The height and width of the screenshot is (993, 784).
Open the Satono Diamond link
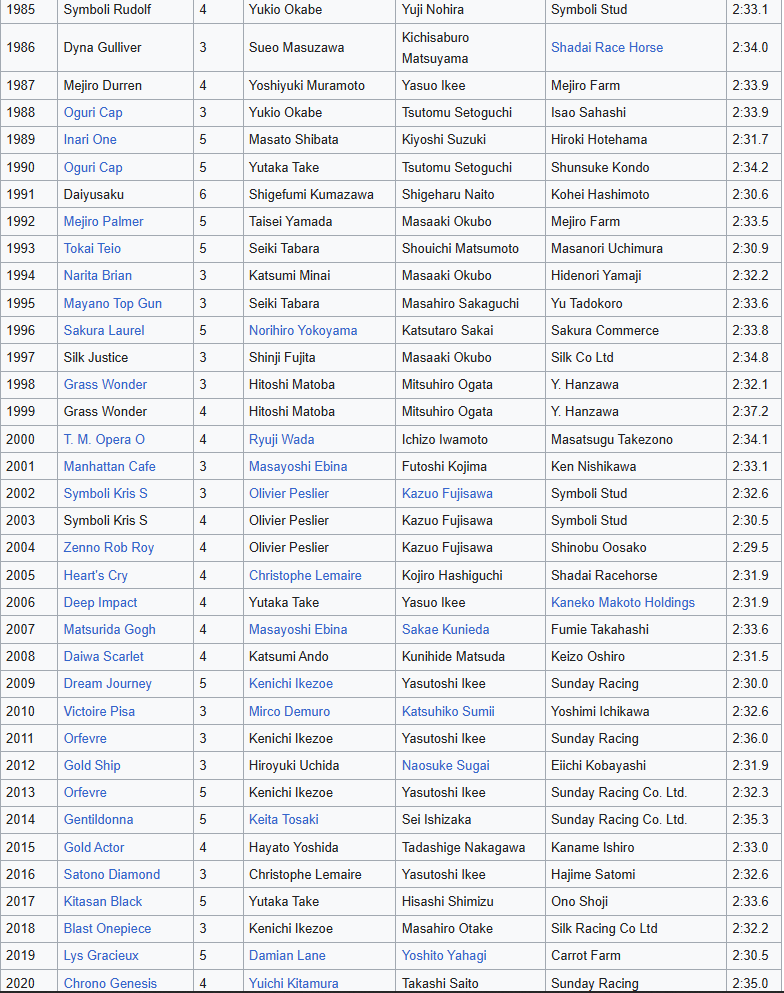point(111,875)
